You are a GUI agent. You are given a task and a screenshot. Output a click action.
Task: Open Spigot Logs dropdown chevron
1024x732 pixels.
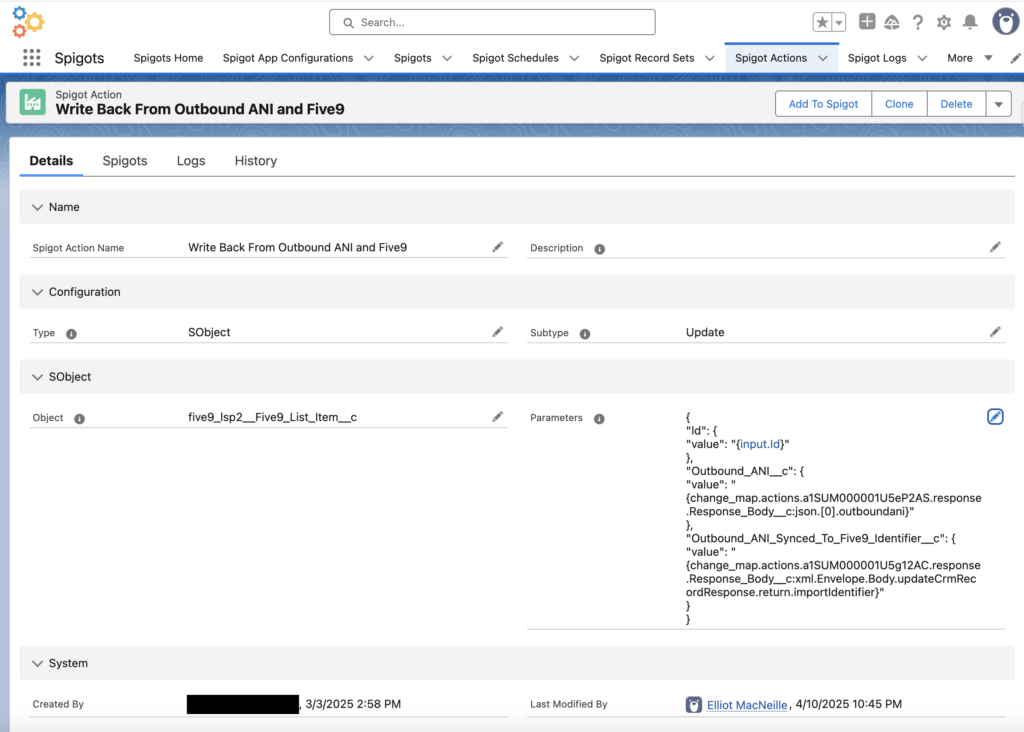click(x=922, y=58)
